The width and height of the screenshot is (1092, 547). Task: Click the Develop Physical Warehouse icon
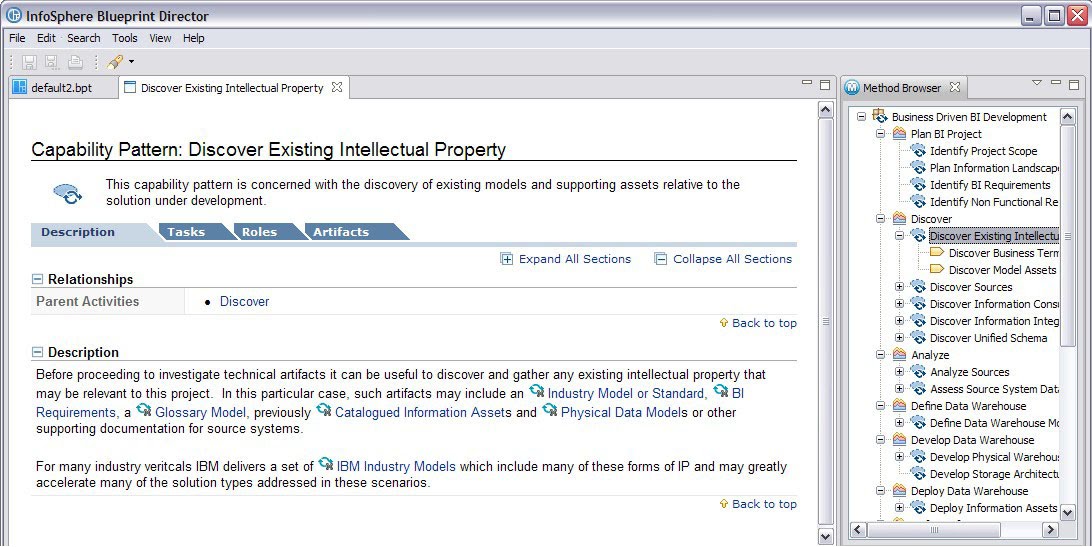click(918, 456)
